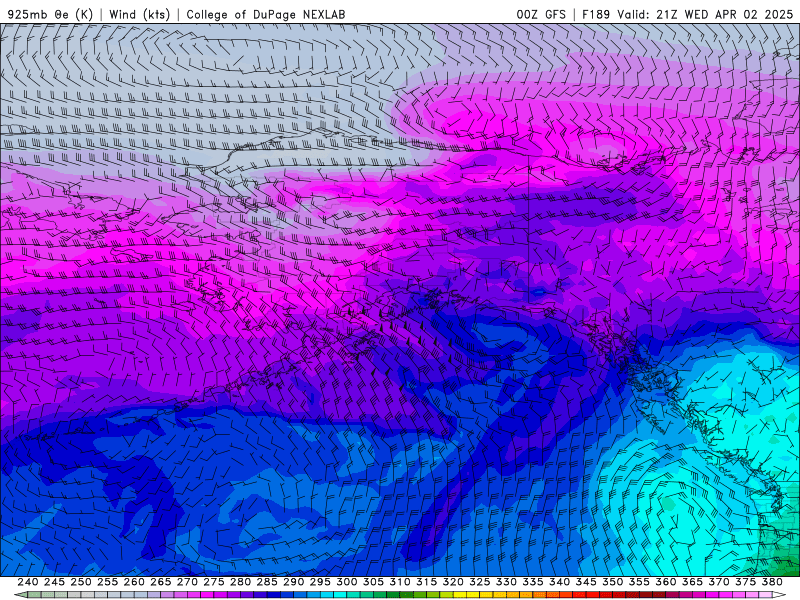800x600 pixels.
Task: Click the 355 value on the color scale
Action: pyautogui.click(x=639, y=582)
